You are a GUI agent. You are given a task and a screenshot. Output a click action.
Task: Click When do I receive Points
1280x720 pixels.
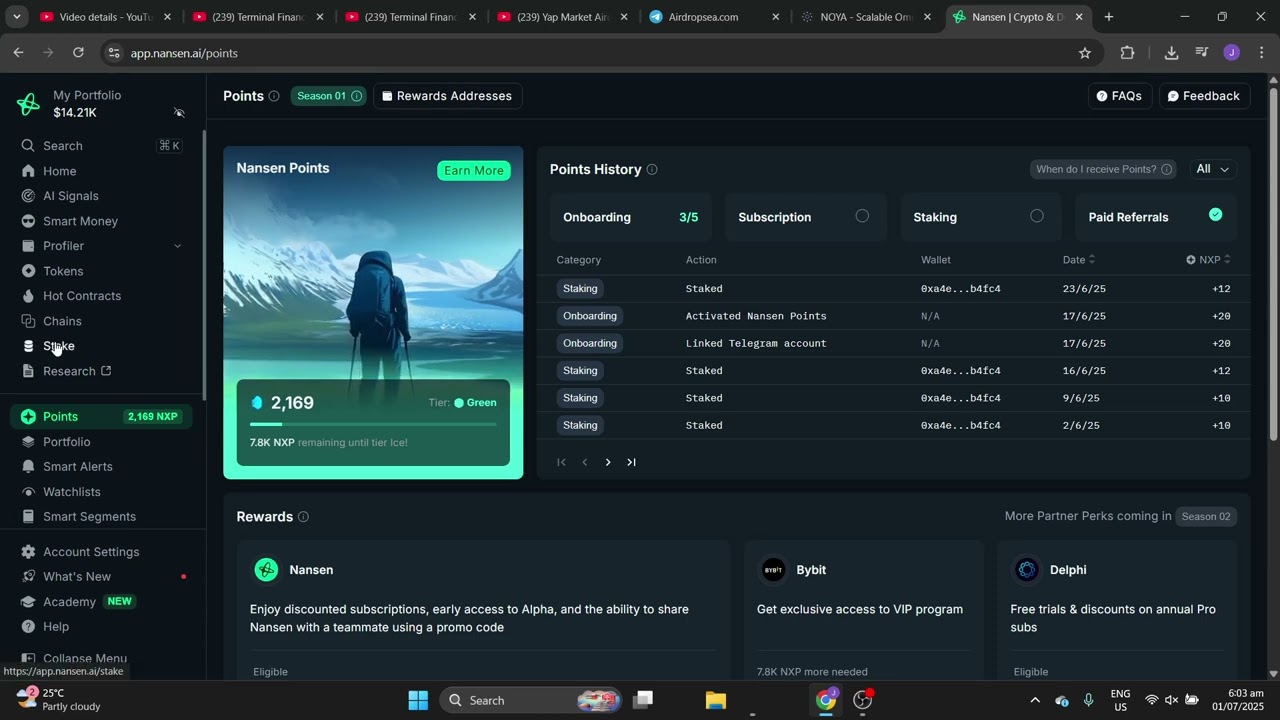tap(1103, 169)
